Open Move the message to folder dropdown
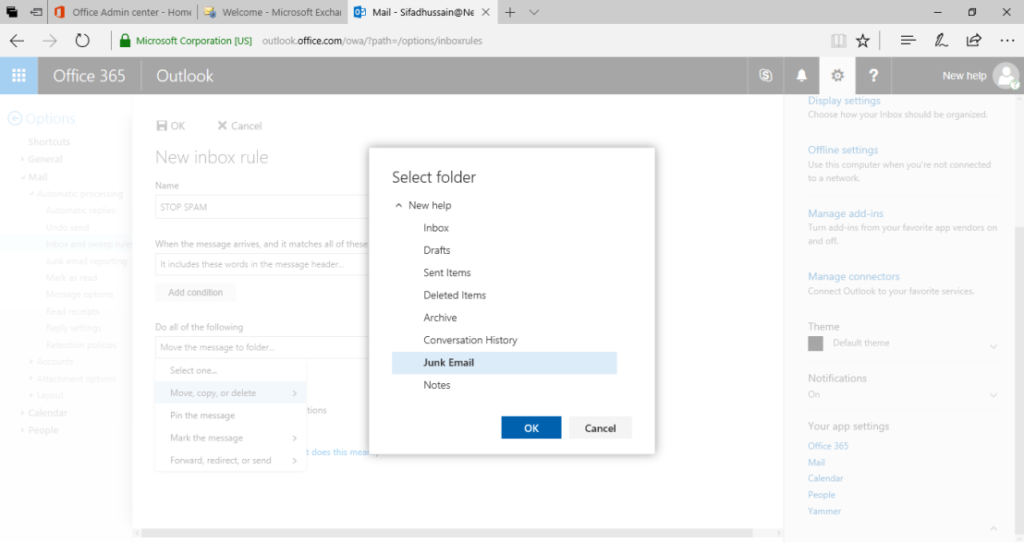Screen dimensions: 1024x542 262,347
